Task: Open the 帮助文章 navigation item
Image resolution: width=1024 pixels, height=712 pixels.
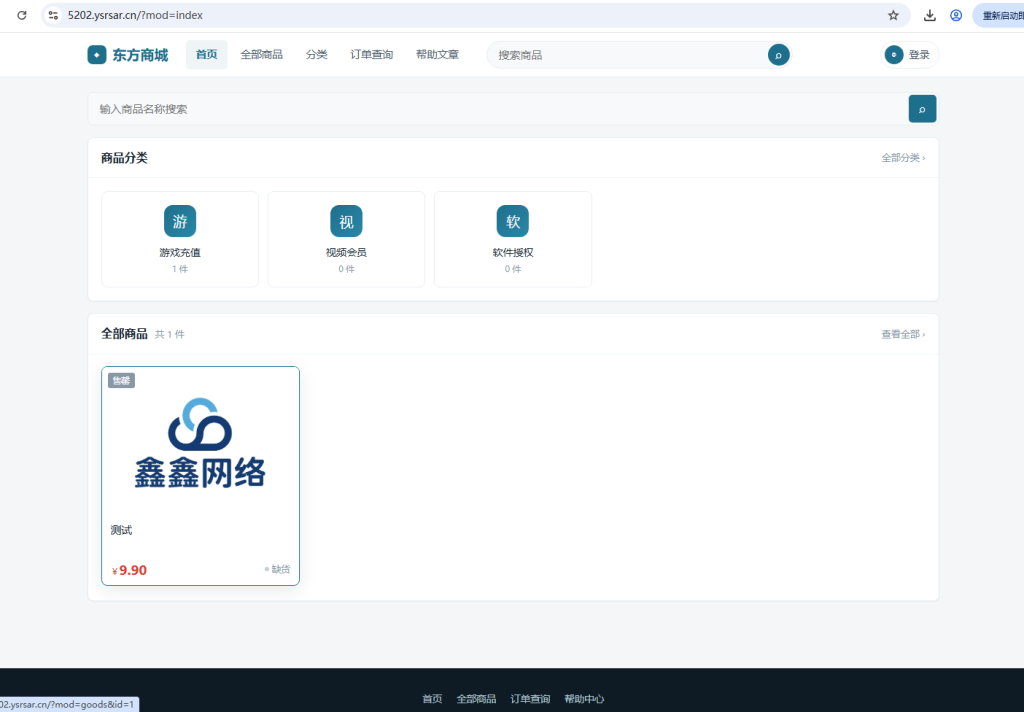Action: (x=438, y=55)
